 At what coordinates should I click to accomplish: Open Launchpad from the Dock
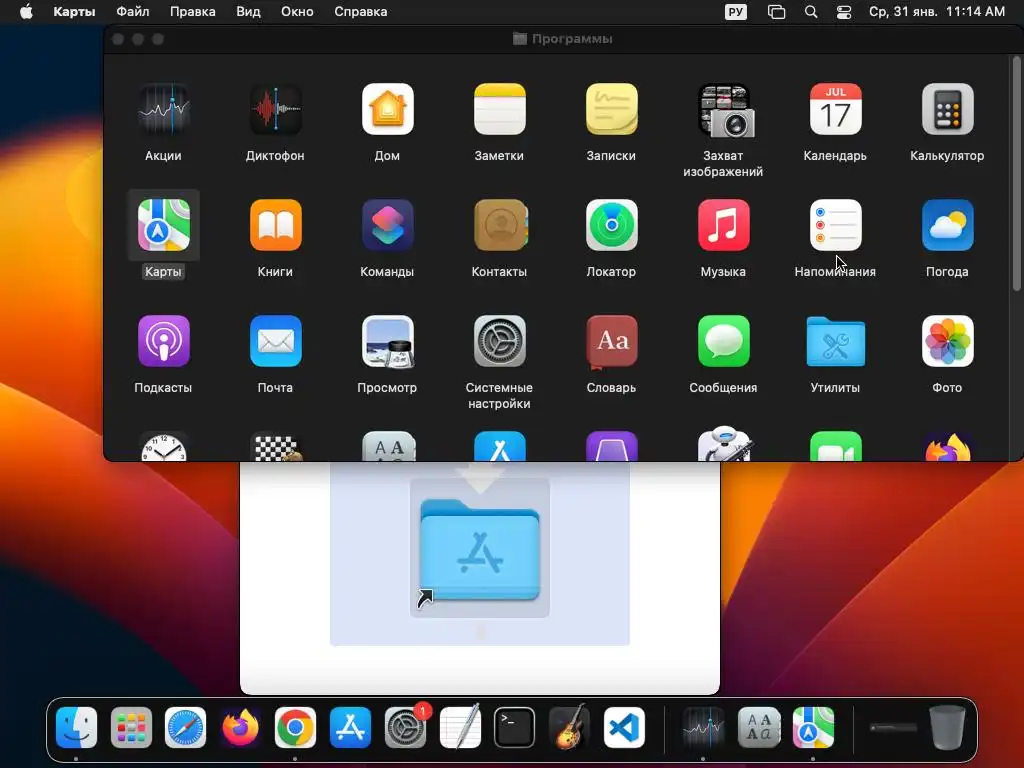click(131, 727)
